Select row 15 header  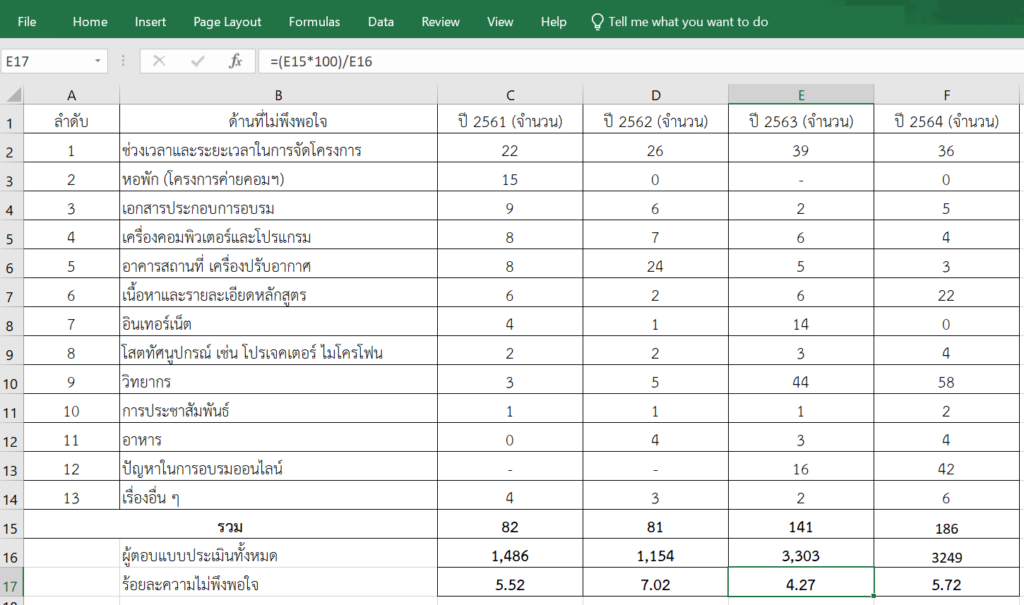tap(11, 526)
